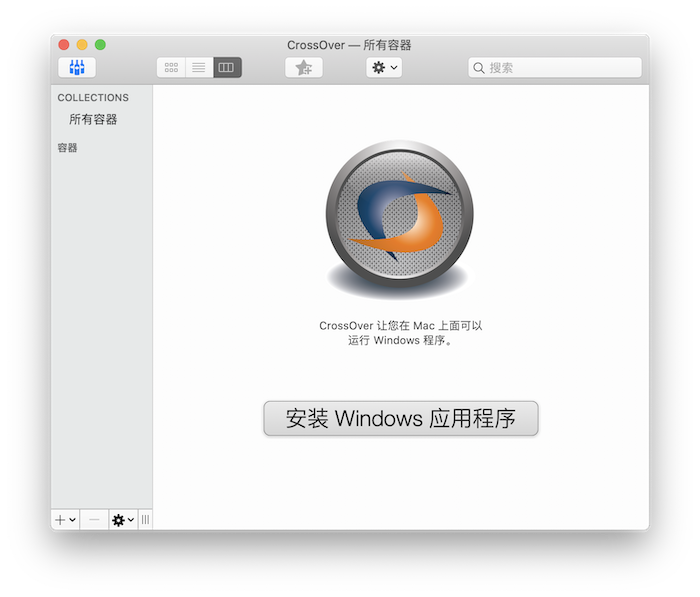Switch to list view

pos(199,68)
